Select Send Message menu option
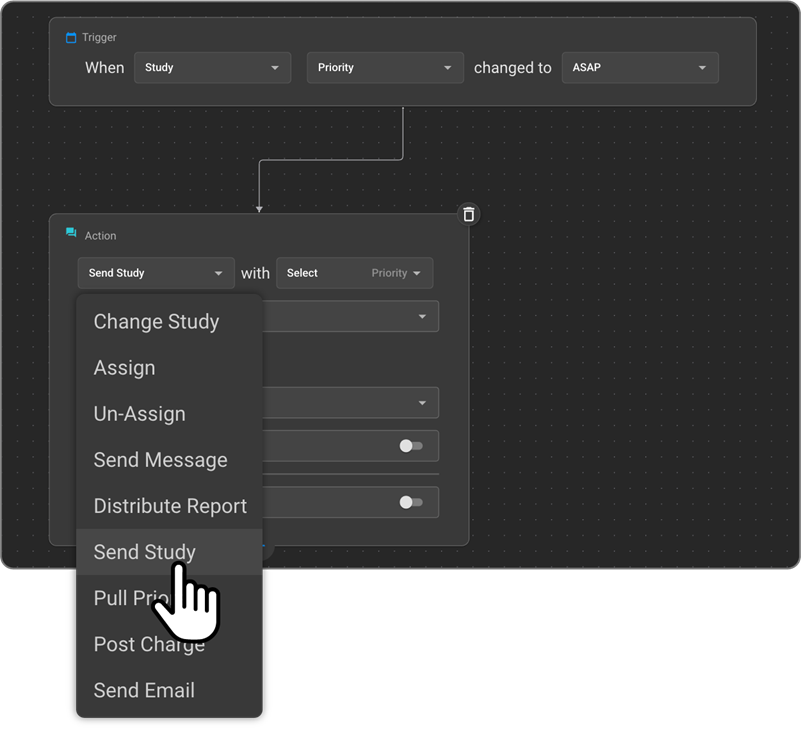This screenshot has width=801, height=730. click(160, 460)
